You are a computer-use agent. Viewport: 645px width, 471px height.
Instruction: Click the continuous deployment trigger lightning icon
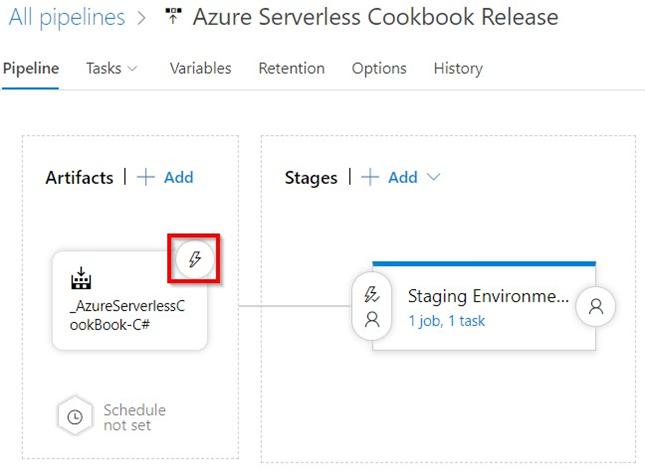[x=196, y=261]
